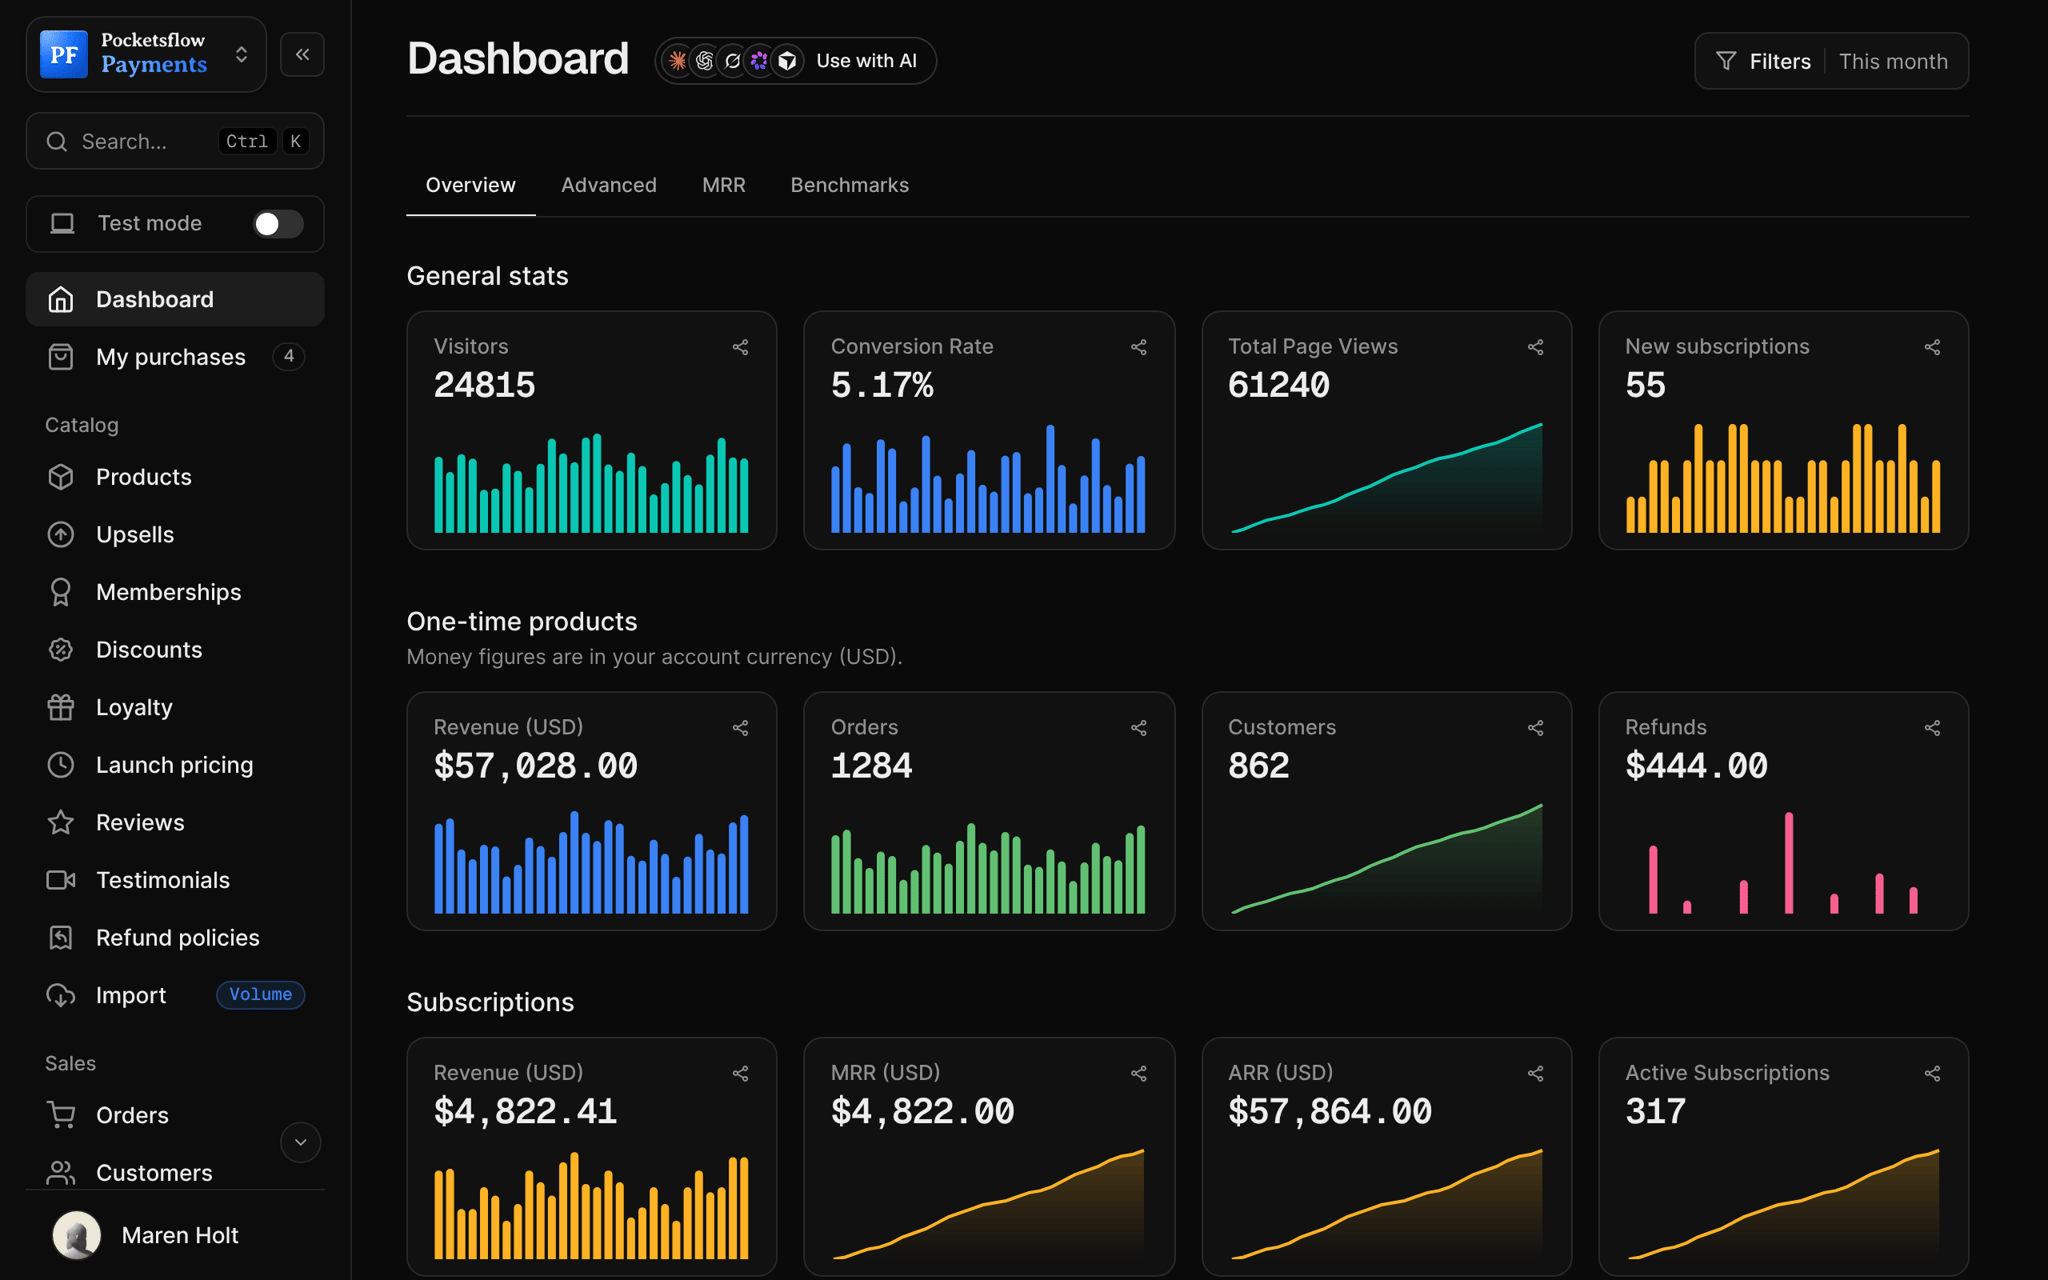This screenshot has width=2048, height=1280.
Task: Click share icon on Customers stat card
Action: [1535, 728]
